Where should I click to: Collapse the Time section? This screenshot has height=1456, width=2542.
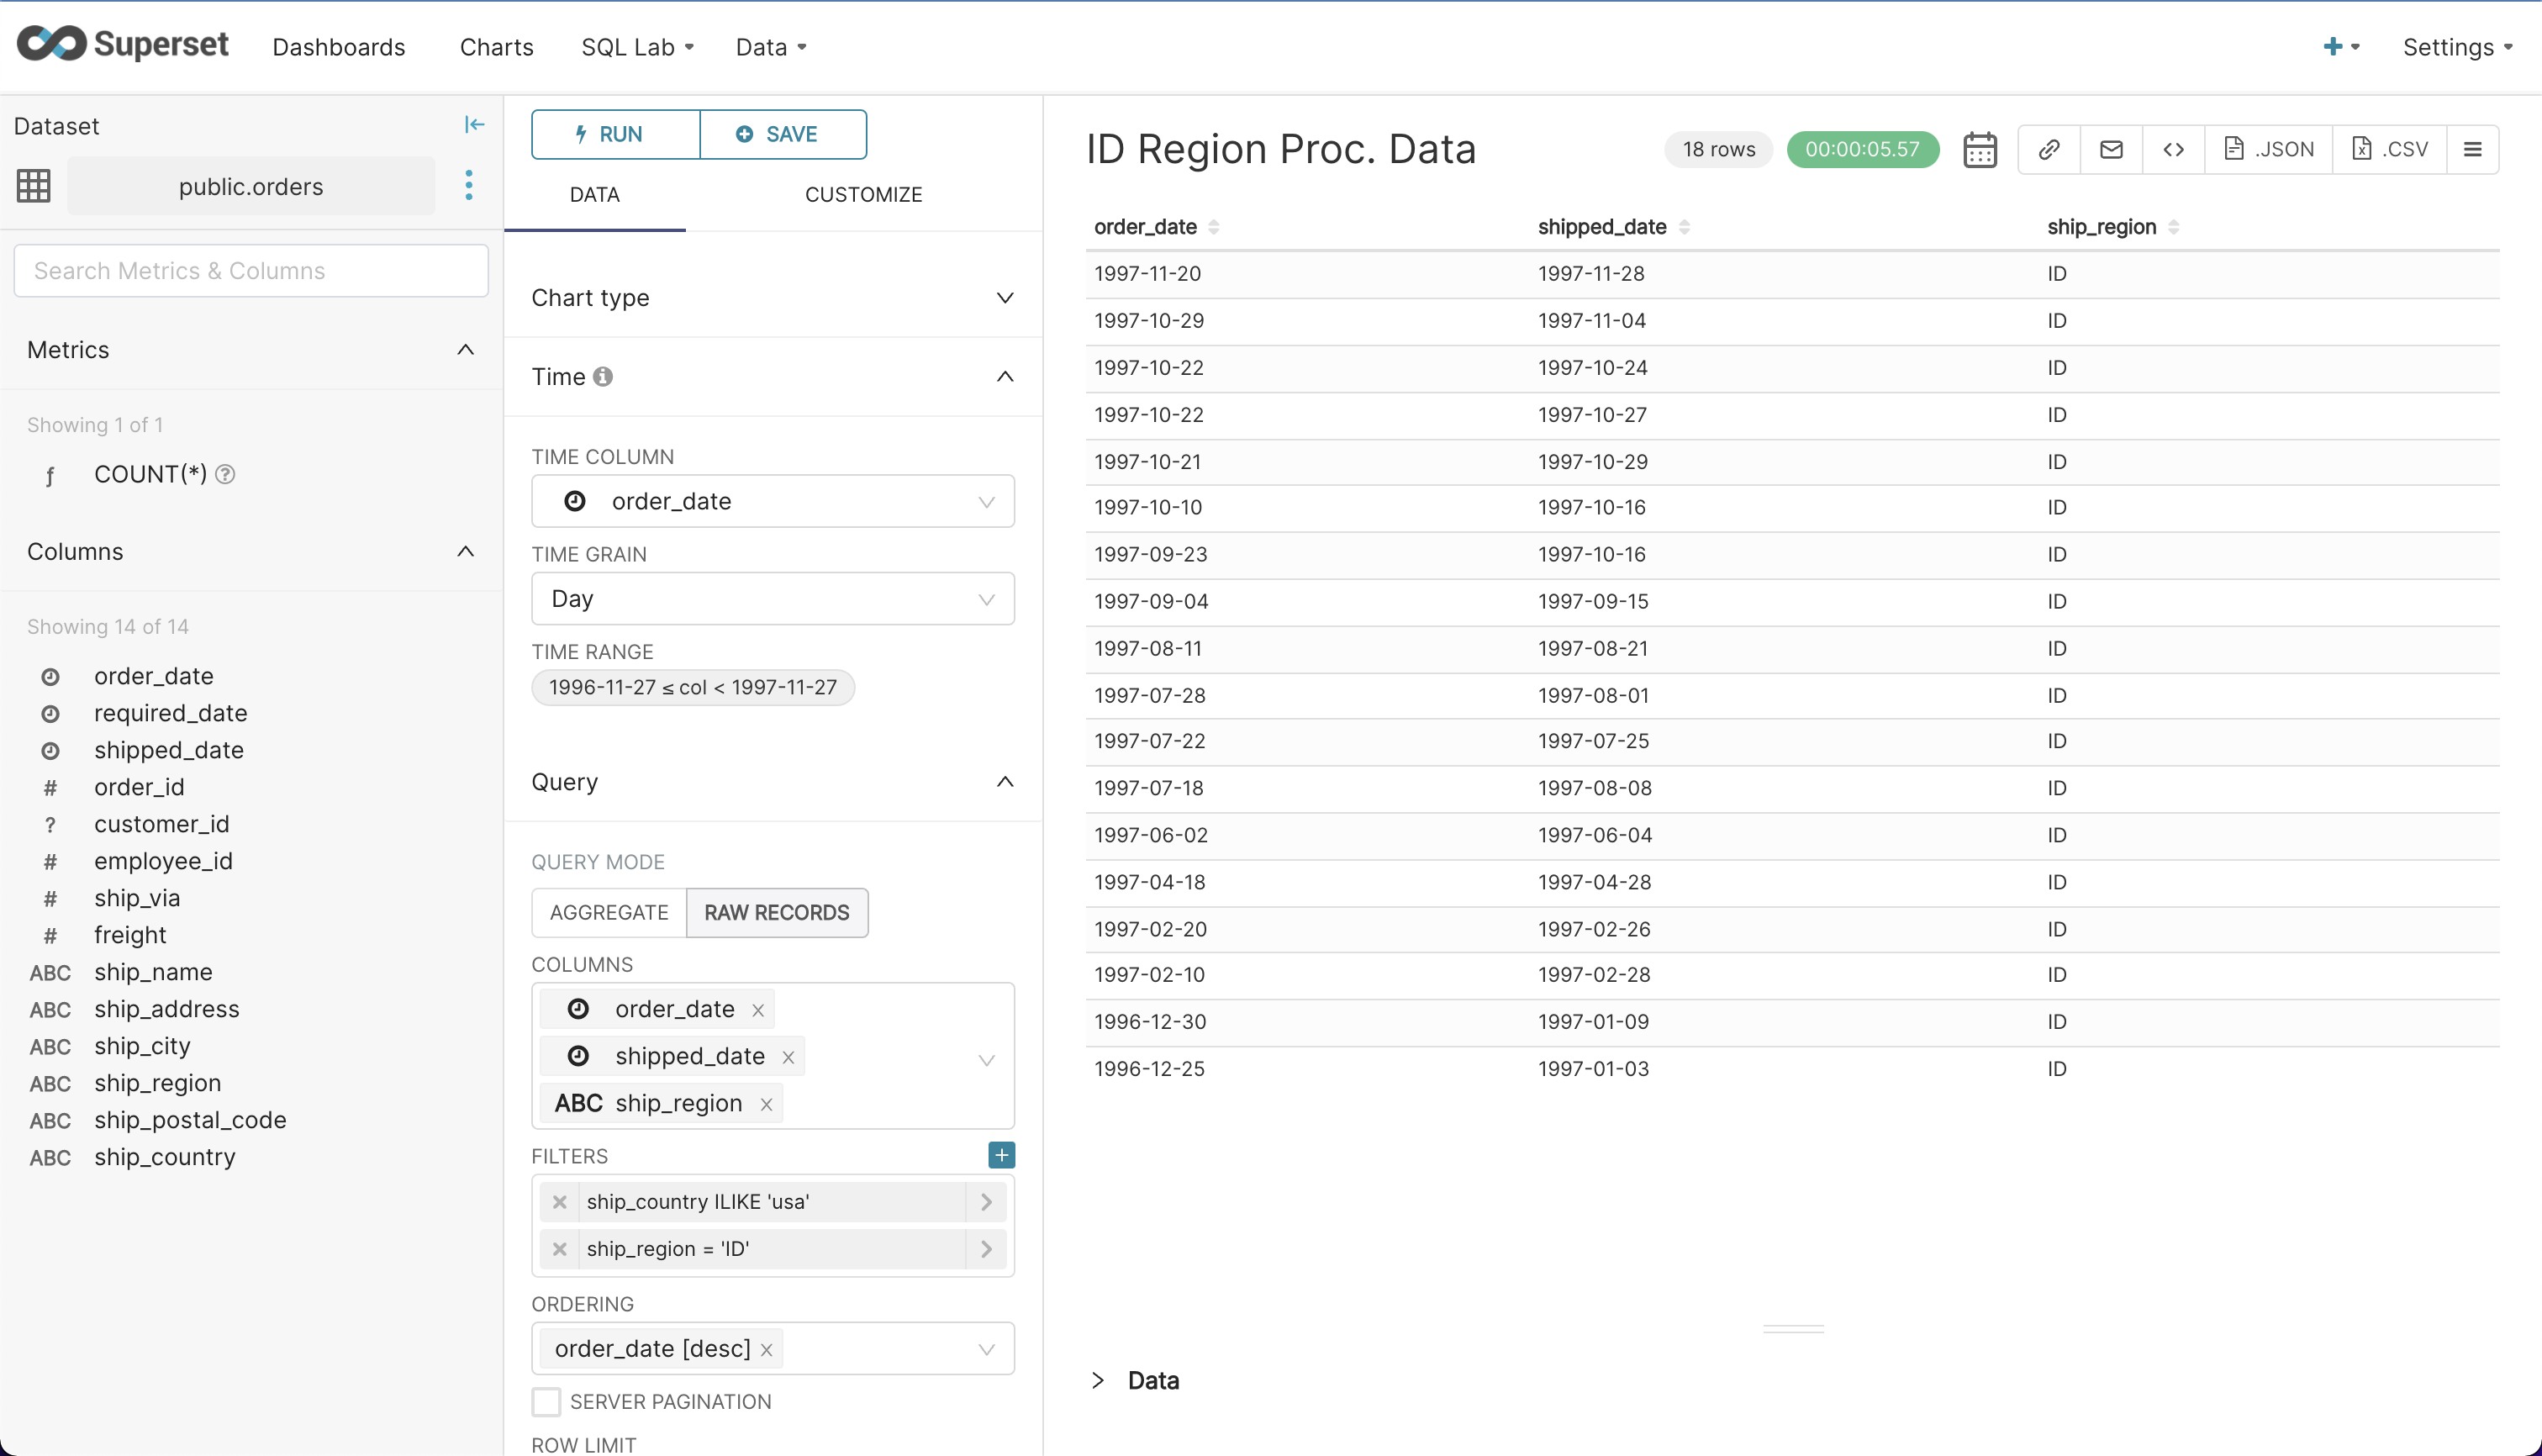tap(1005, 376)
